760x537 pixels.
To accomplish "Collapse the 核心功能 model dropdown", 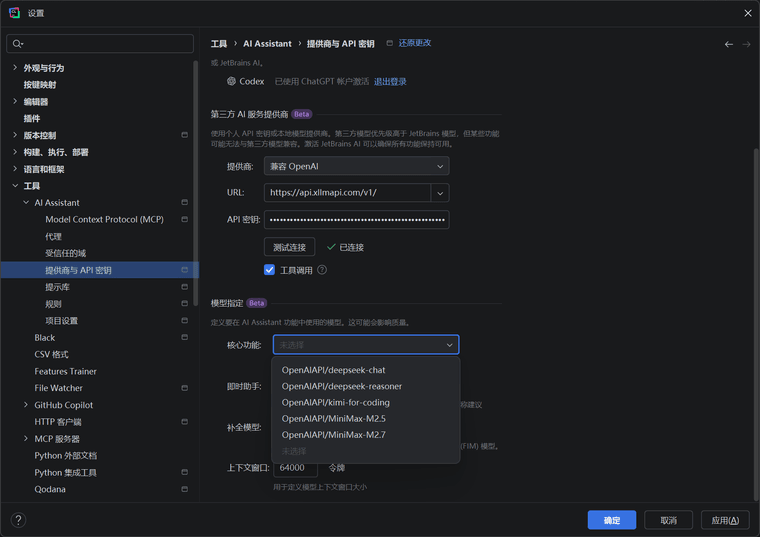I will 449,345.
